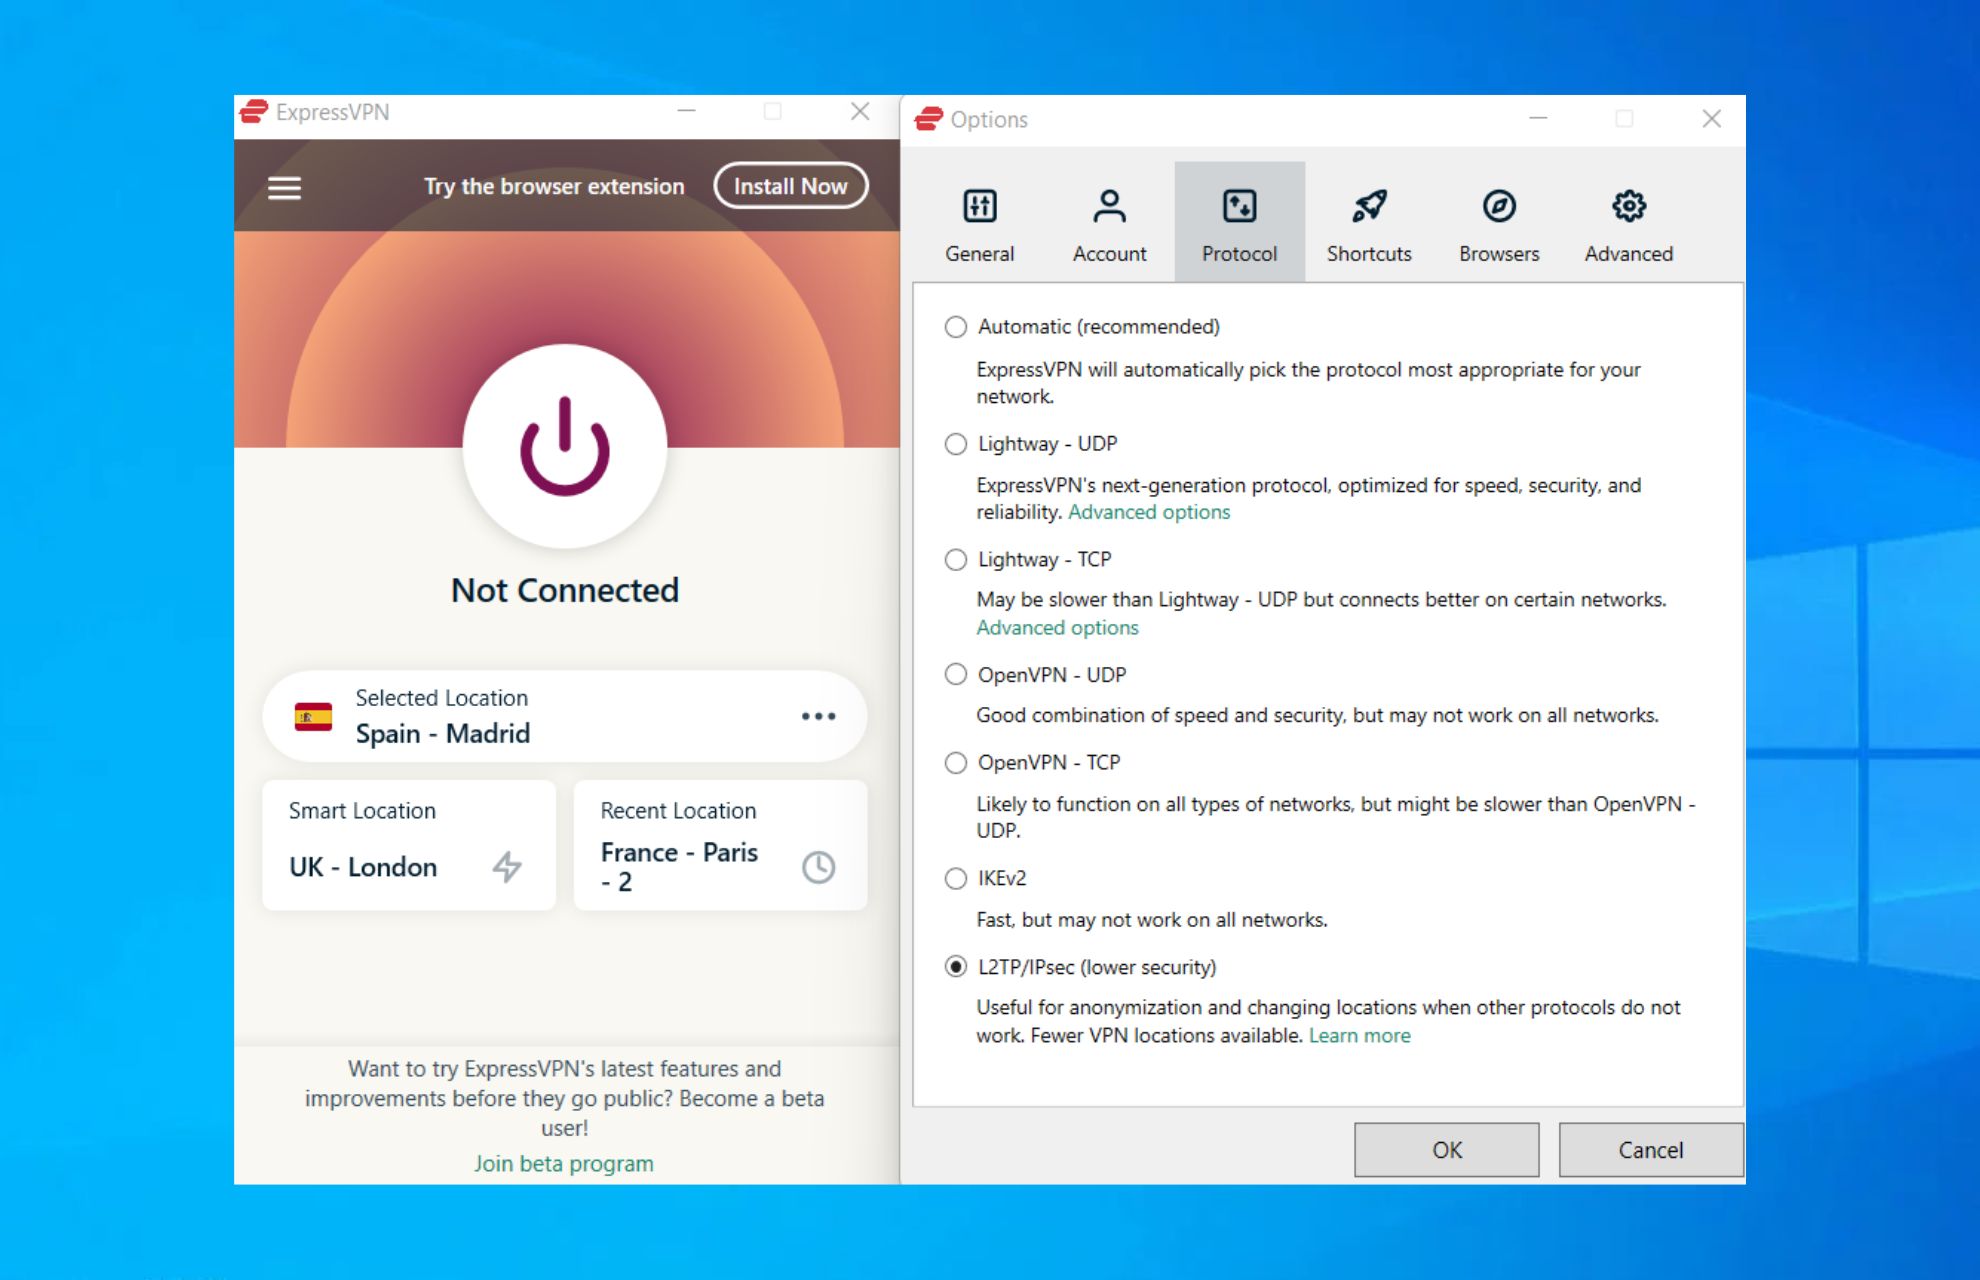The image size is (1980, 1280).
Task: Open the hamburger menu in ExpressVPN
Action: (x=285, y=188)
